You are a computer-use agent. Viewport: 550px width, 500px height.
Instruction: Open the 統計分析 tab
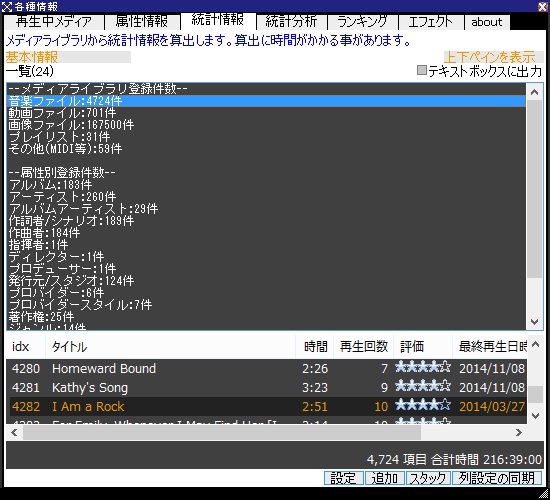point(291,22)
